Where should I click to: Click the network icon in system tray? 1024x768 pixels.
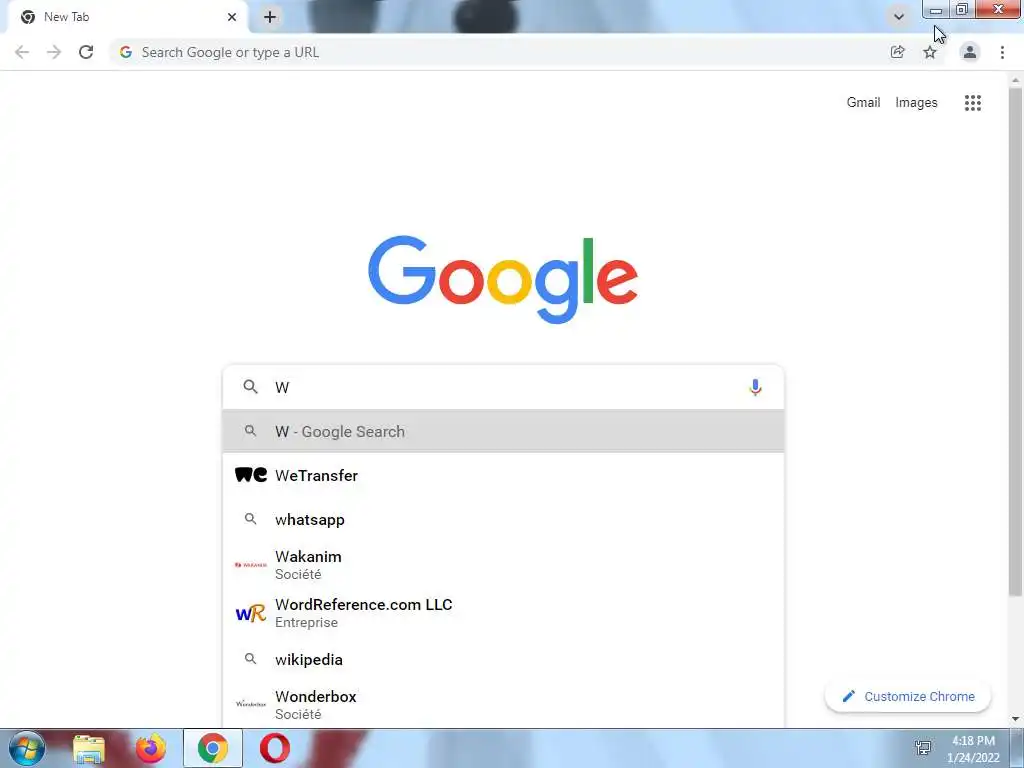923,748
